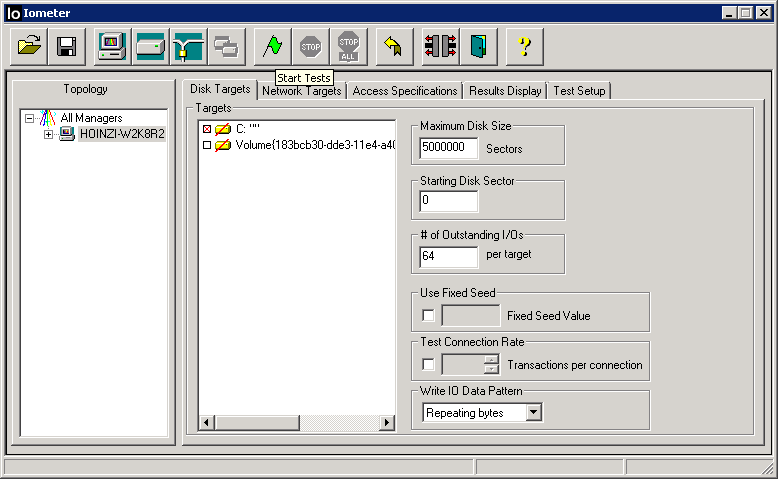Click the Outstanding I/Os per target field
This screenshot has height=479, width=778.
pos(449,256)
